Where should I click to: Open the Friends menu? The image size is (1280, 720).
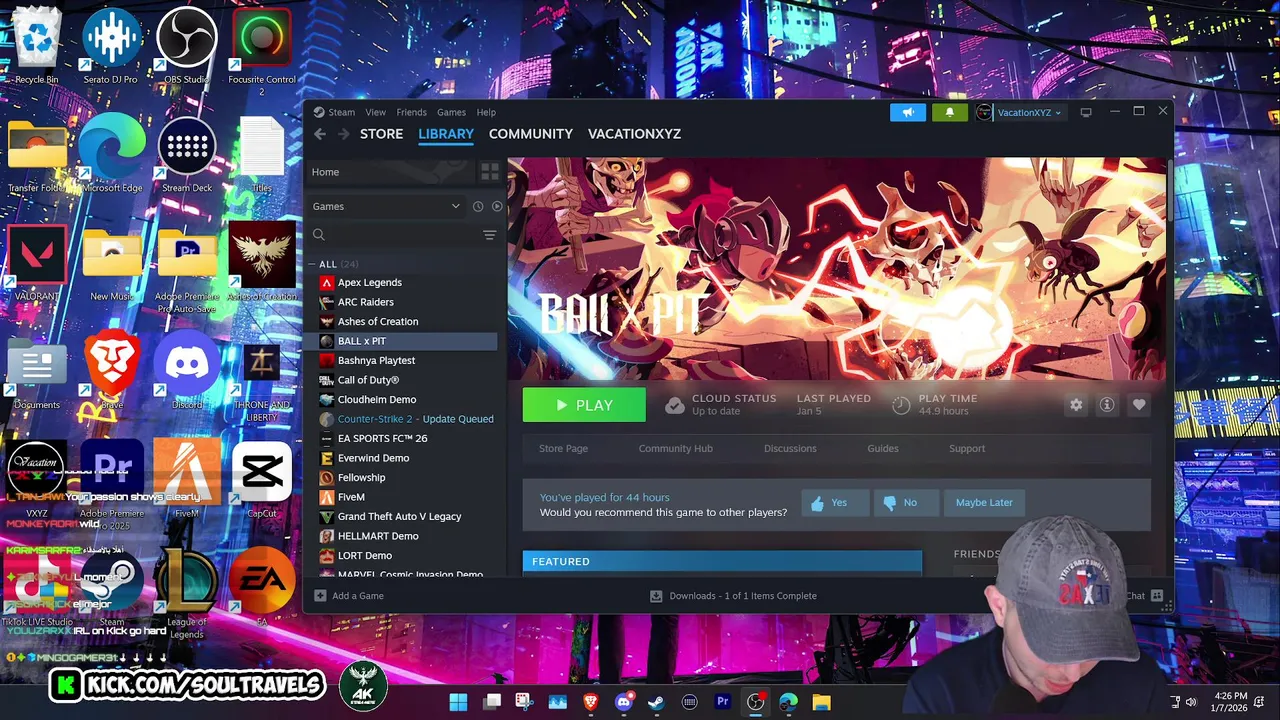pyautogui.click(x=411, y=112)
